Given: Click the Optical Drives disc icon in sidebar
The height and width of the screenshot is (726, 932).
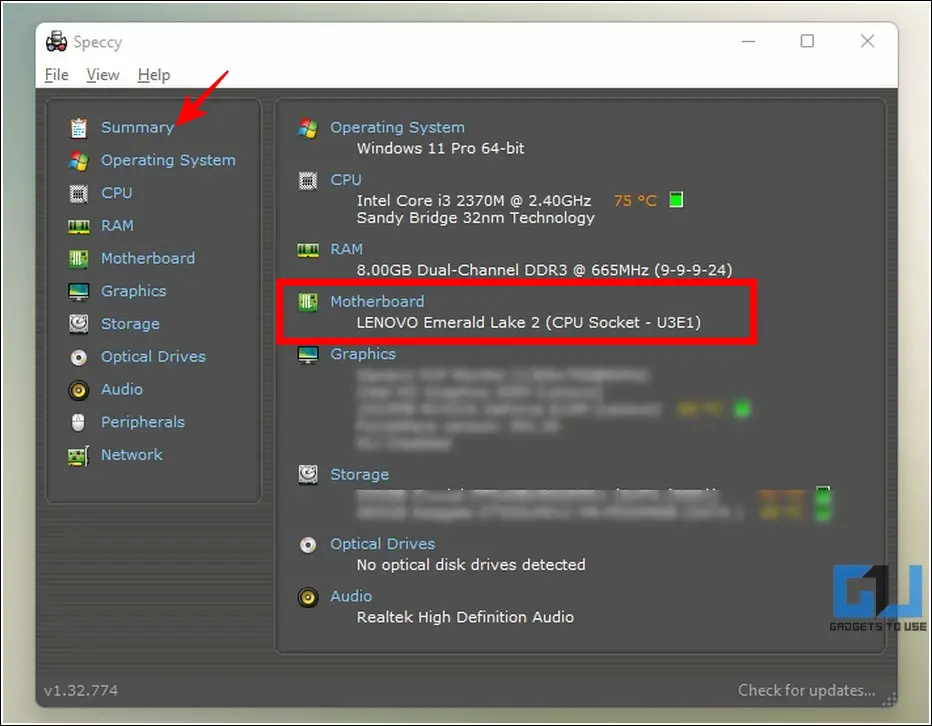Looking at the screenshot, I should click(78, 357).
